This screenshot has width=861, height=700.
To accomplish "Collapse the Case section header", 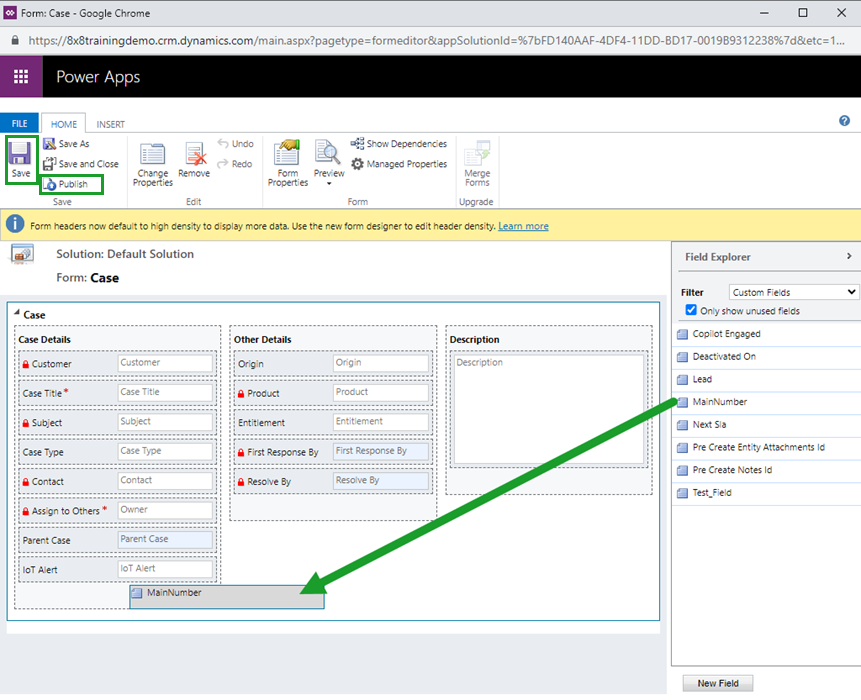I will pyautogui.click(x=16, y=314).
